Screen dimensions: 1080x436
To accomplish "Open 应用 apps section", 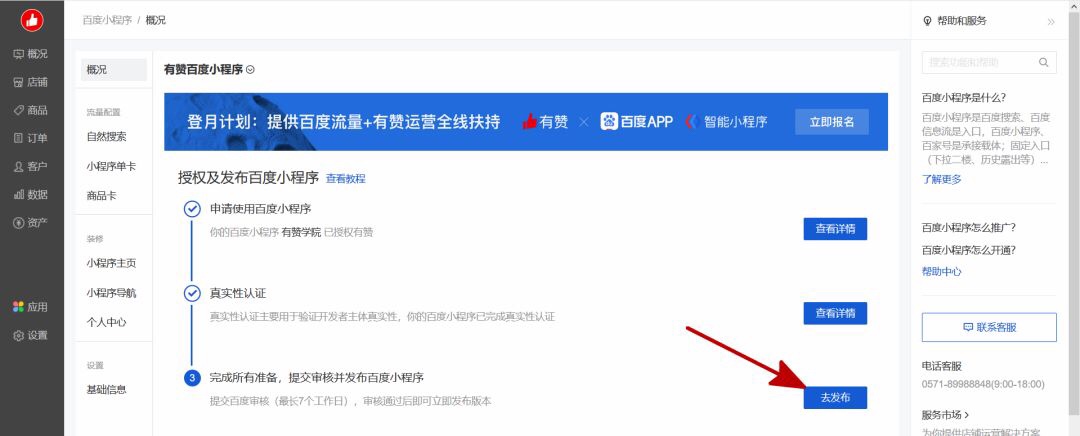I will click(x=31, y=307).
